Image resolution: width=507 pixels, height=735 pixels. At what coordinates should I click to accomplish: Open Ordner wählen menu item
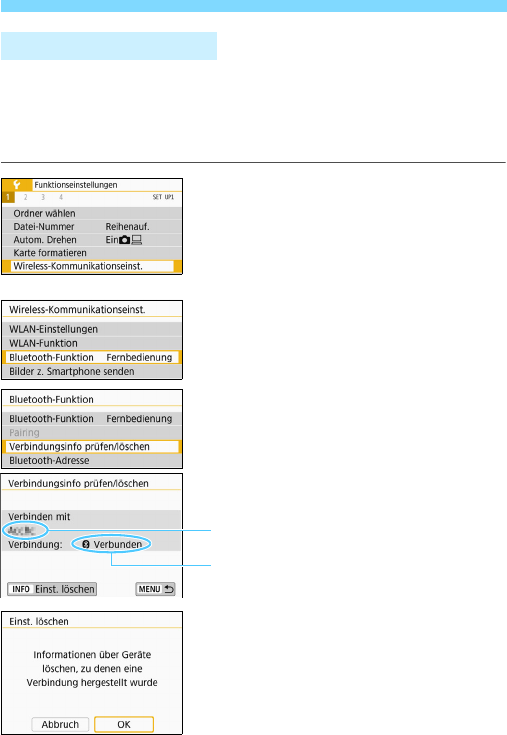(x=92, y=213)
